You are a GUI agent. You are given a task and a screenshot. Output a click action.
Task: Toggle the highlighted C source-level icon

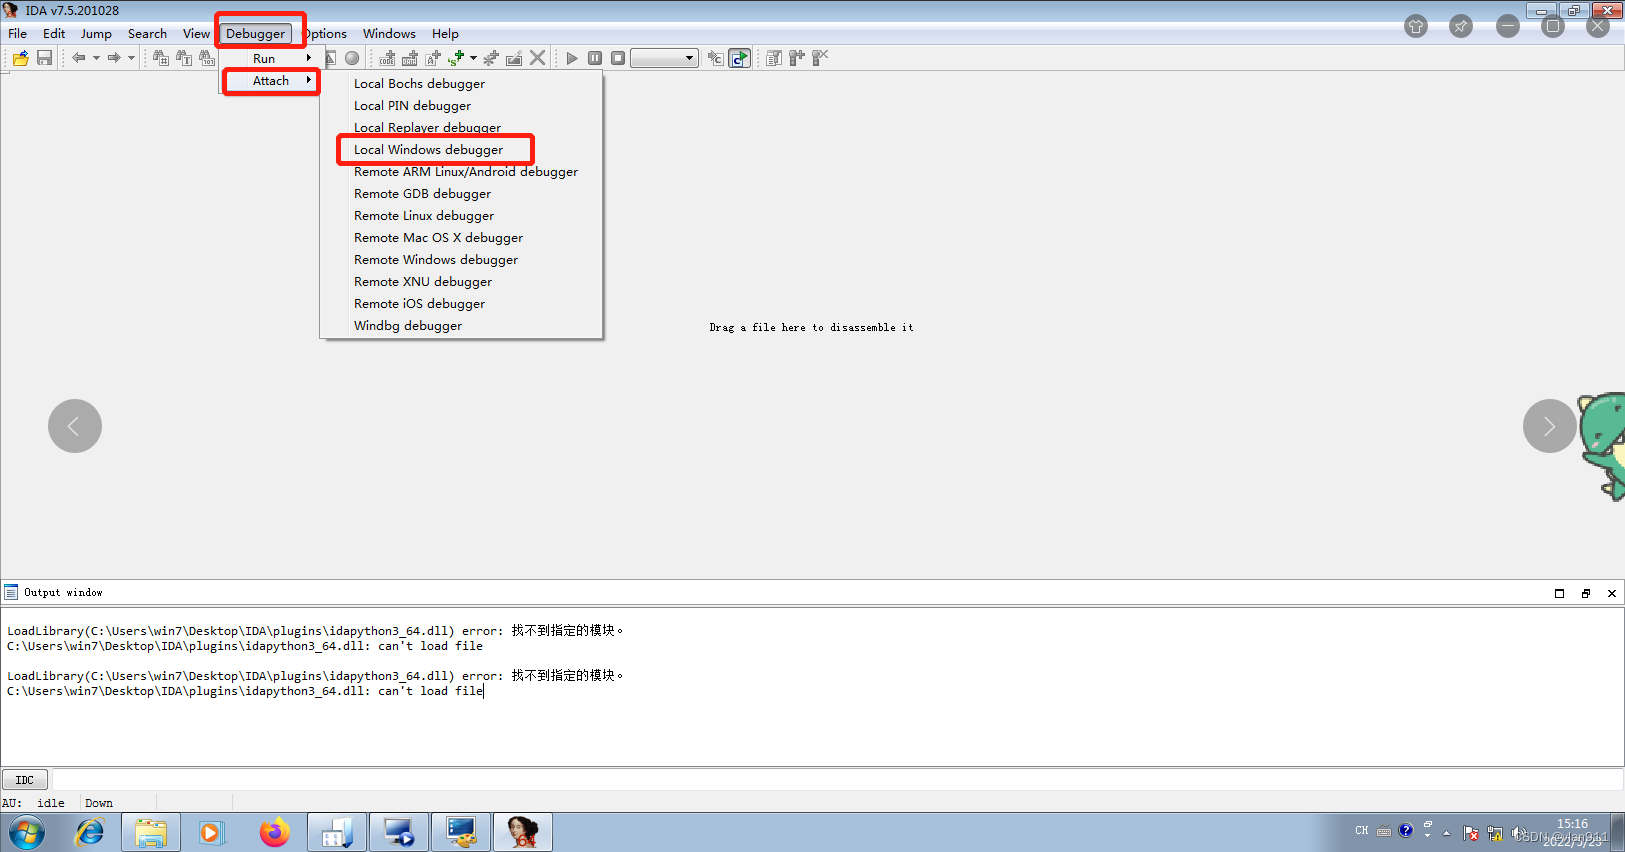point(739,58)
